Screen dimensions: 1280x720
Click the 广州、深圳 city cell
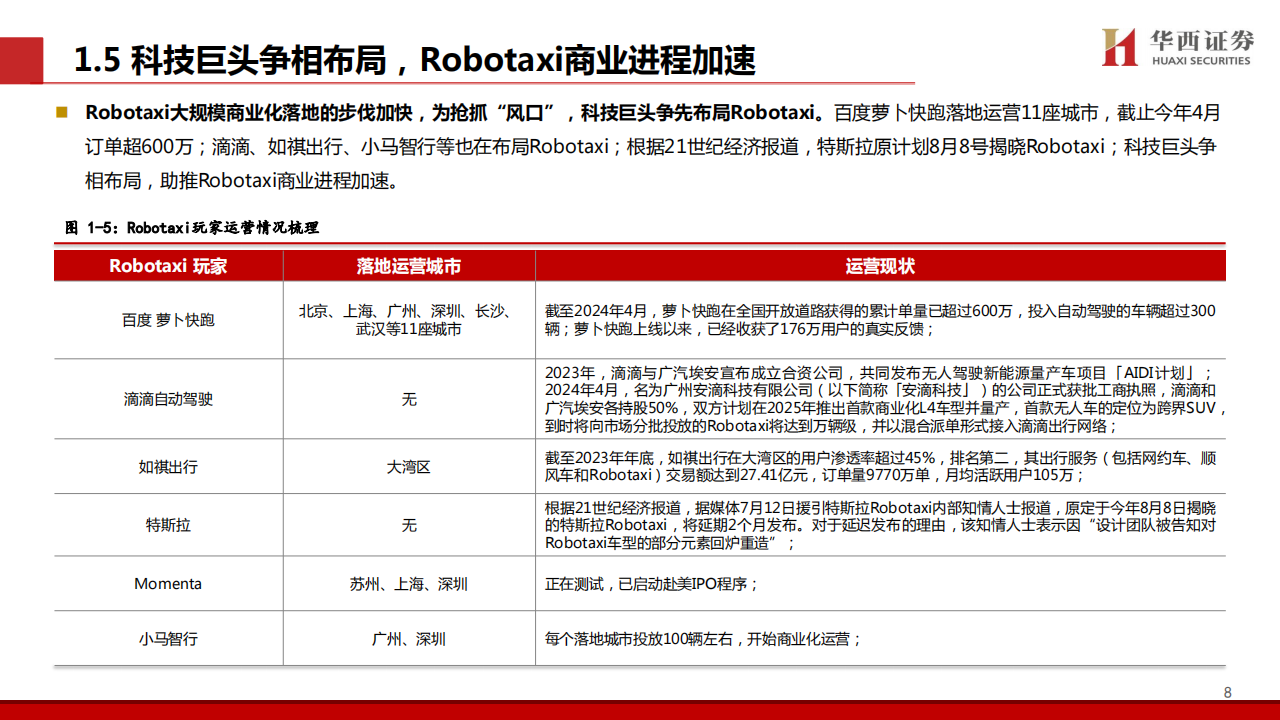(409, 638)
